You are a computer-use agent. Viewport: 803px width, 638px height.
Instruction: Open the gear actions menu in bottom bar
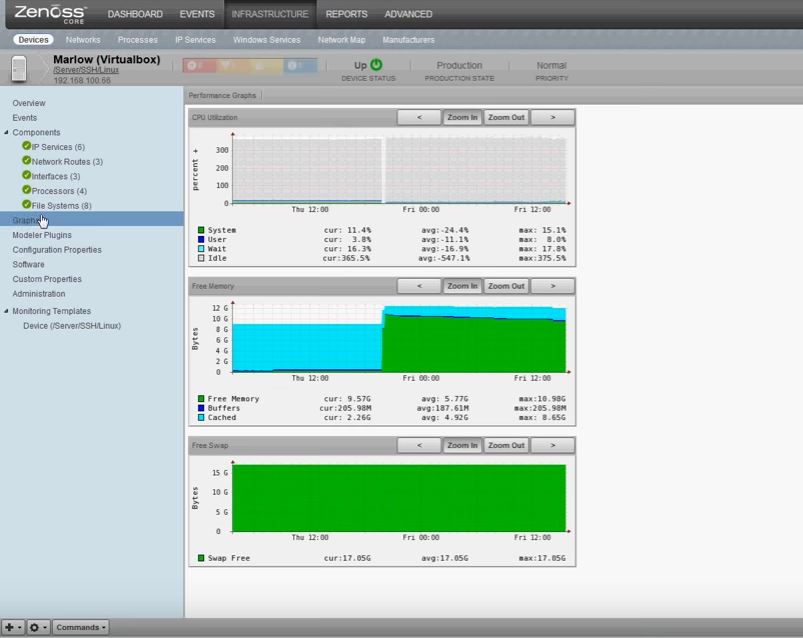(x=37, y=627)
